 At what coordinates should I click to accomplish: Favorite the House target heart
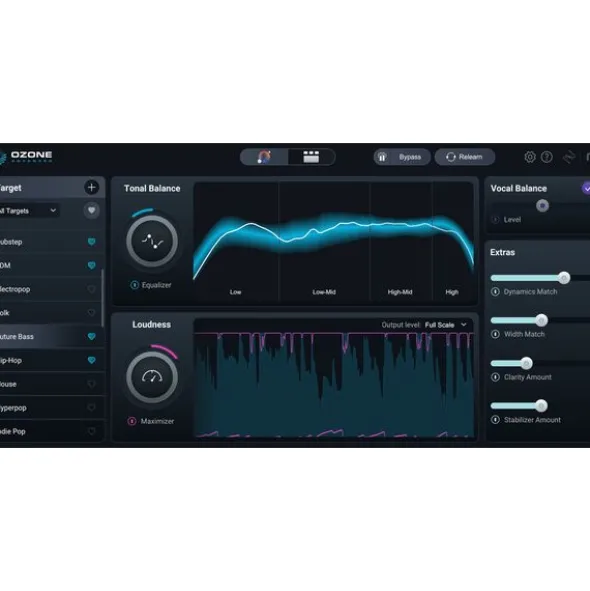pyautogui.click(x=92, y=384)
